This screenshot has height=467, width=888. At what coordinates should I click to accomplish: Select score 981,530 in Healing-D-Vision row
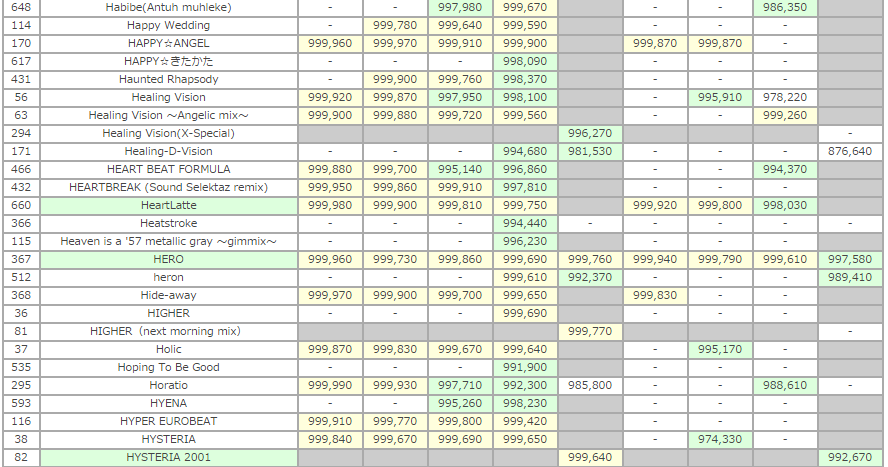point(590,151)
